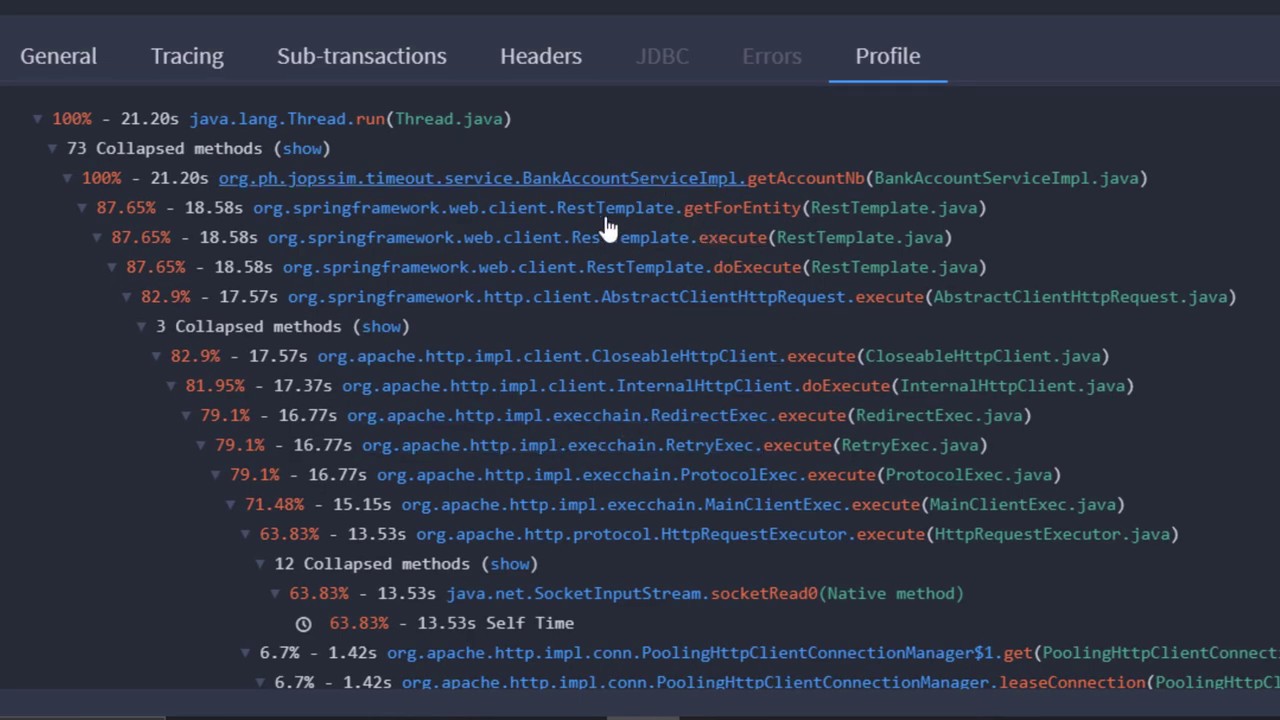Collapse the PoolingHttpClientConnectionManager$1.get node
The height and width of the screenshot is (720, 1280).
click(245, 653)
